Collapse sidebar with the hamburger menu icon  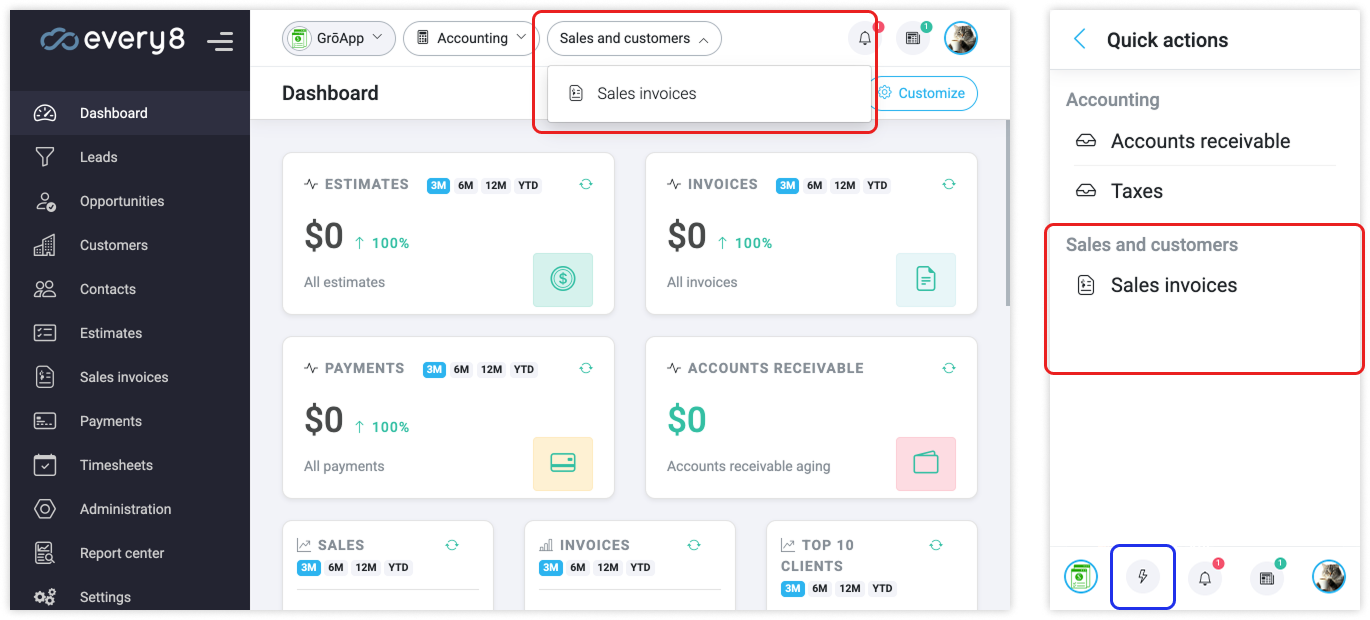coord(219,41)
